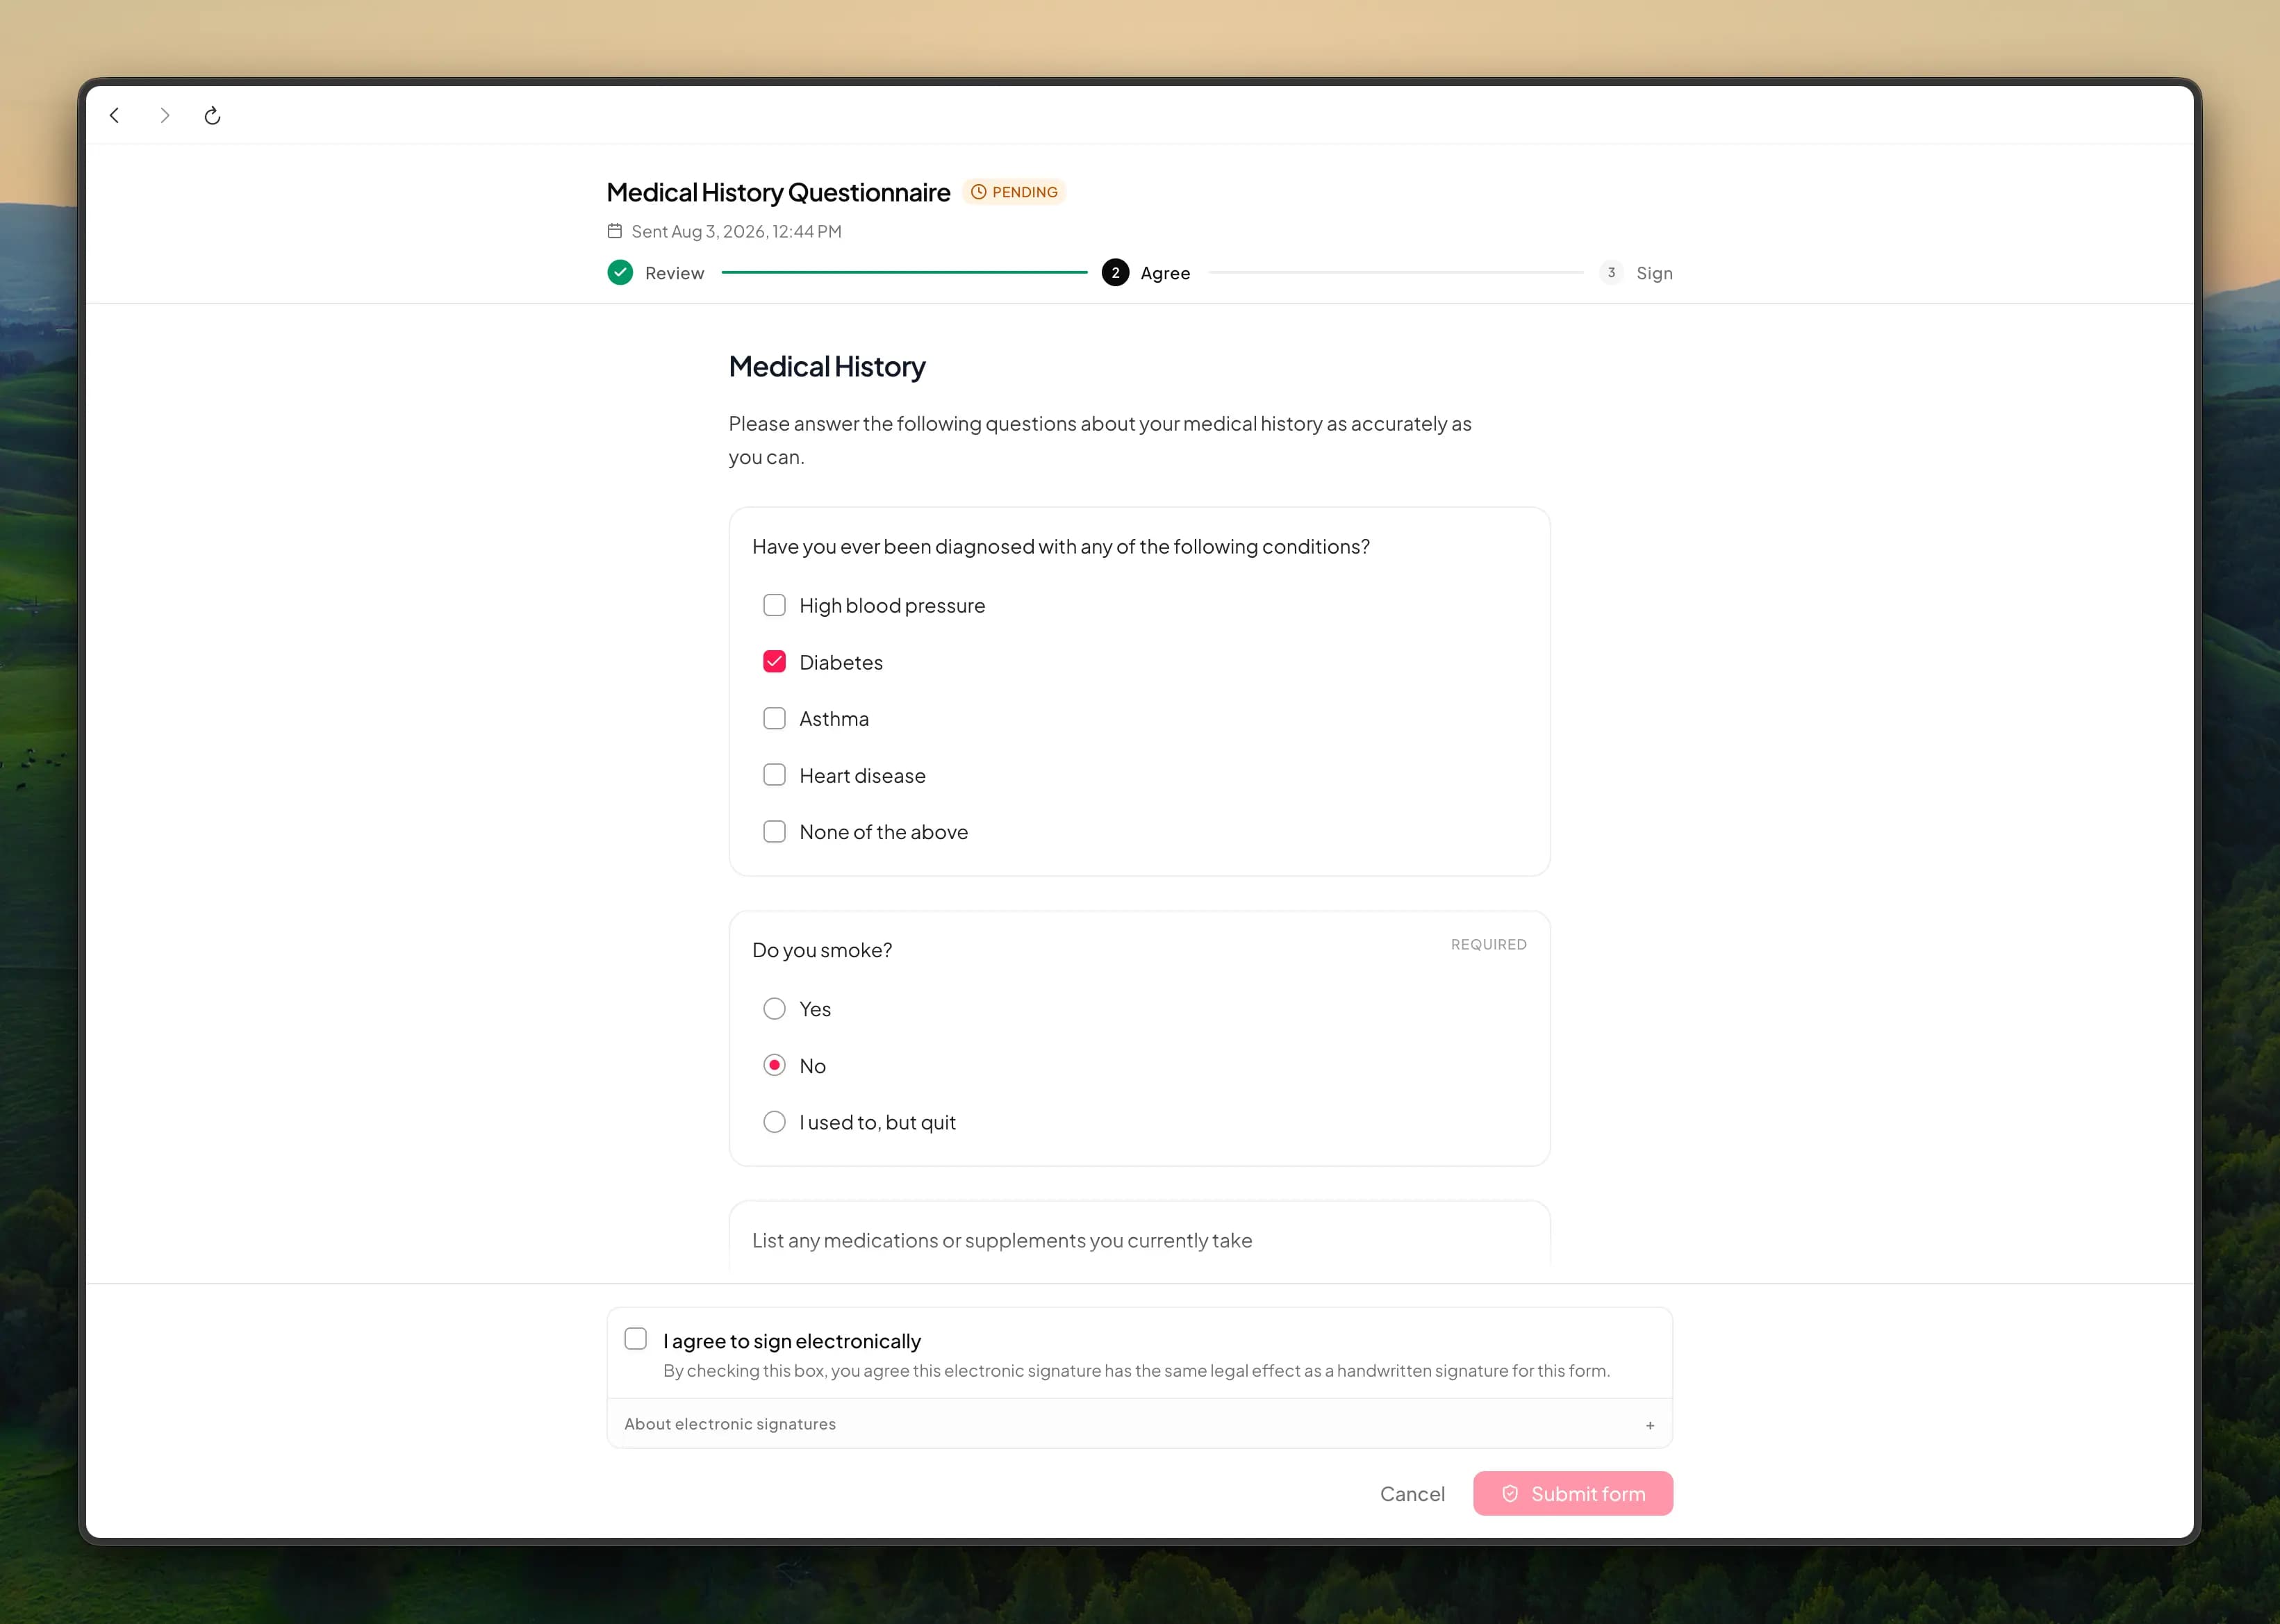Expand About electronic signatures with the plus
This screenshot has height=1624, width=2280.
pos(1650,1425)
